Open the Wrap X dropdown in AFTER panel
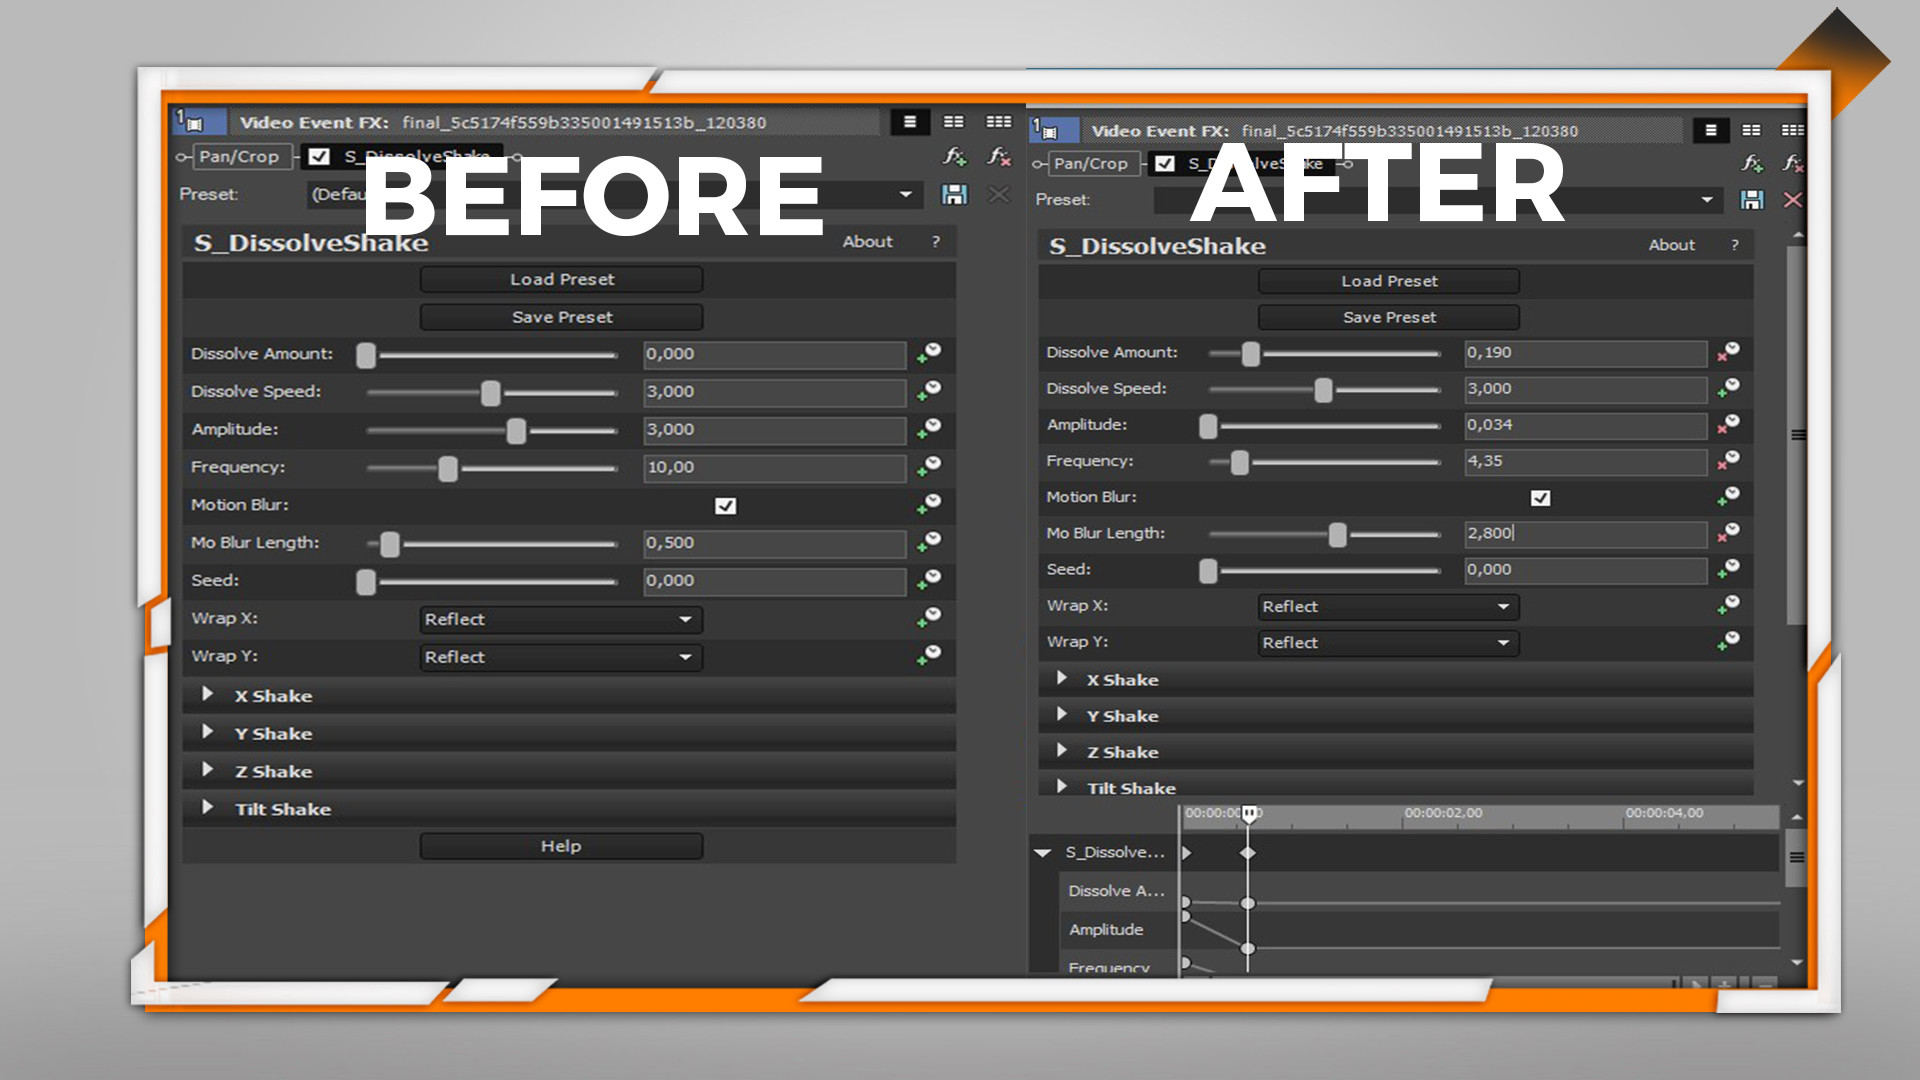 [x=1389, y=607]
